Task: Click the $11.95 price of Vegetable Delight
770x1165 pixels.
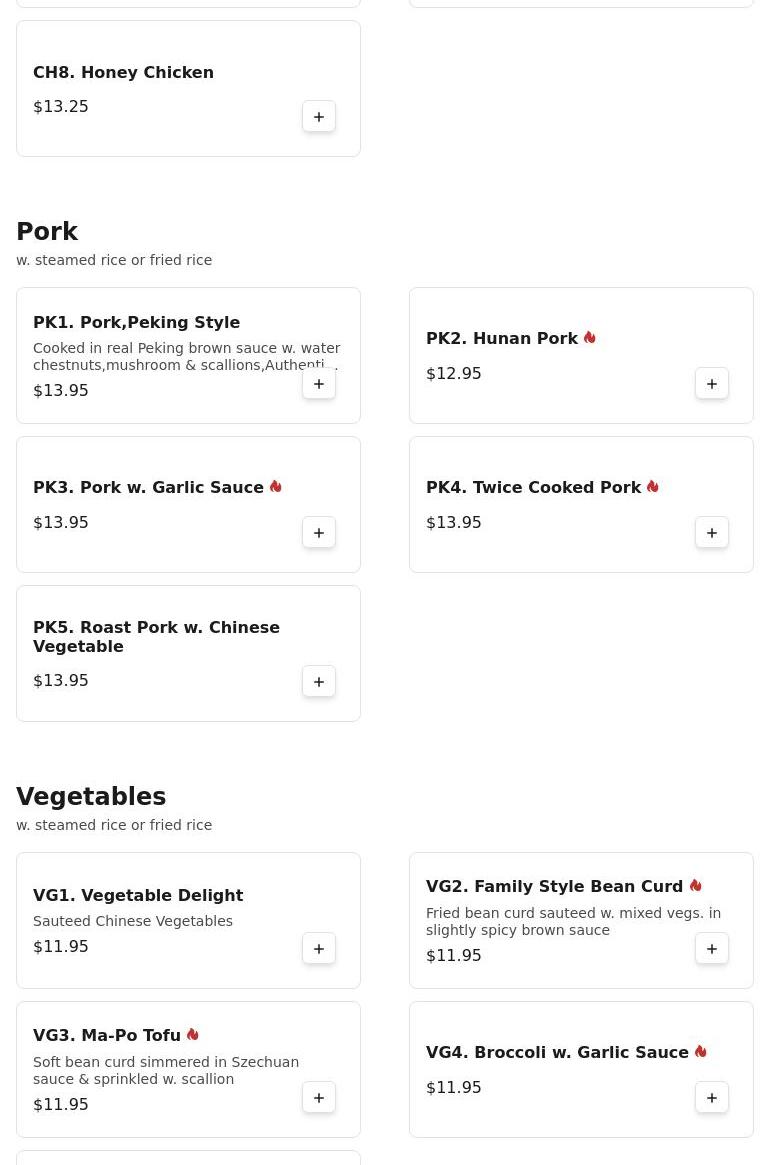Action: pos(61,947)
